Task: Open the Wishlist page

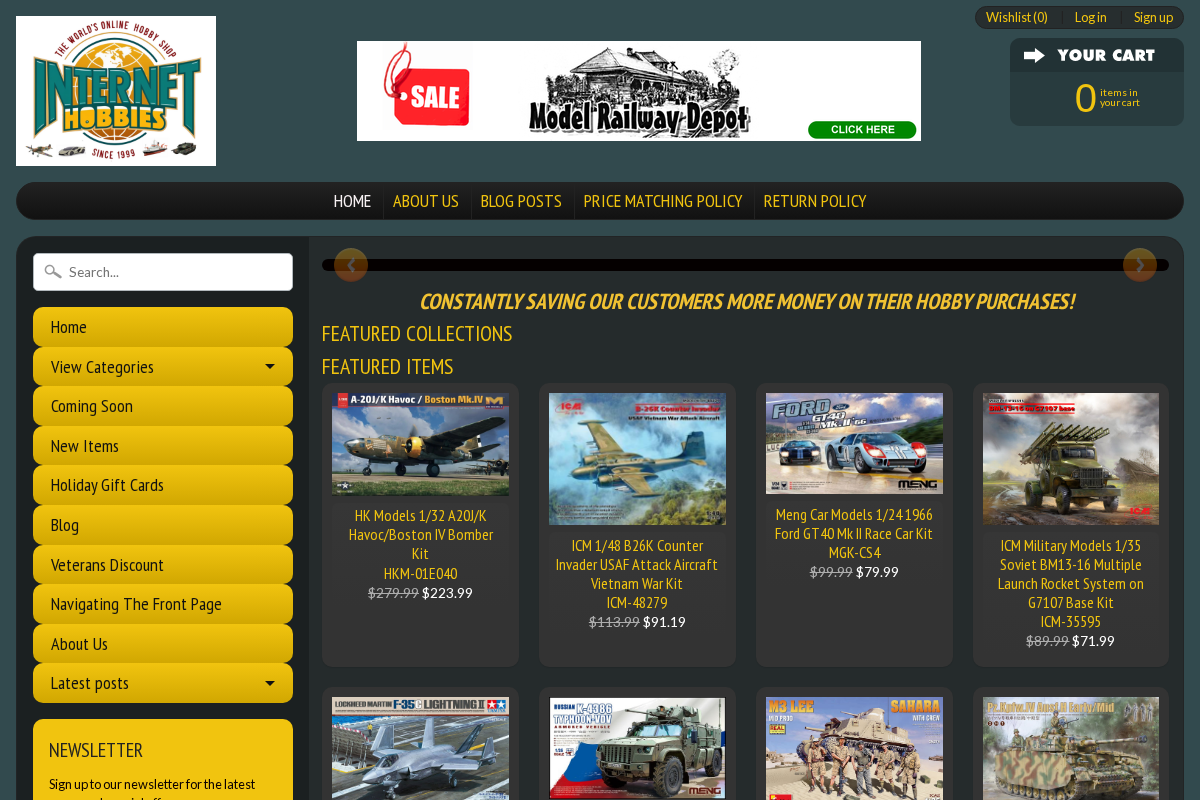Action: pos(1016,17)
